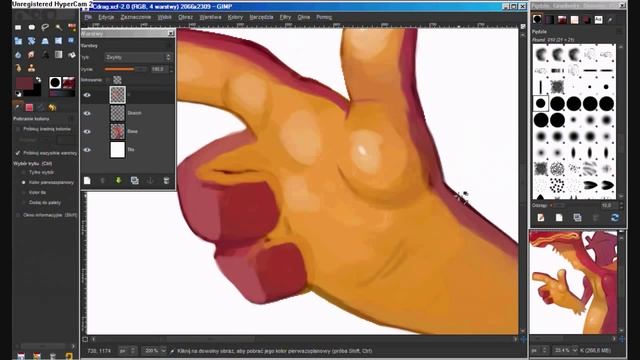Open Zaznaczenie menu
The height and width of the screenshot is (360, 640).
136,17
